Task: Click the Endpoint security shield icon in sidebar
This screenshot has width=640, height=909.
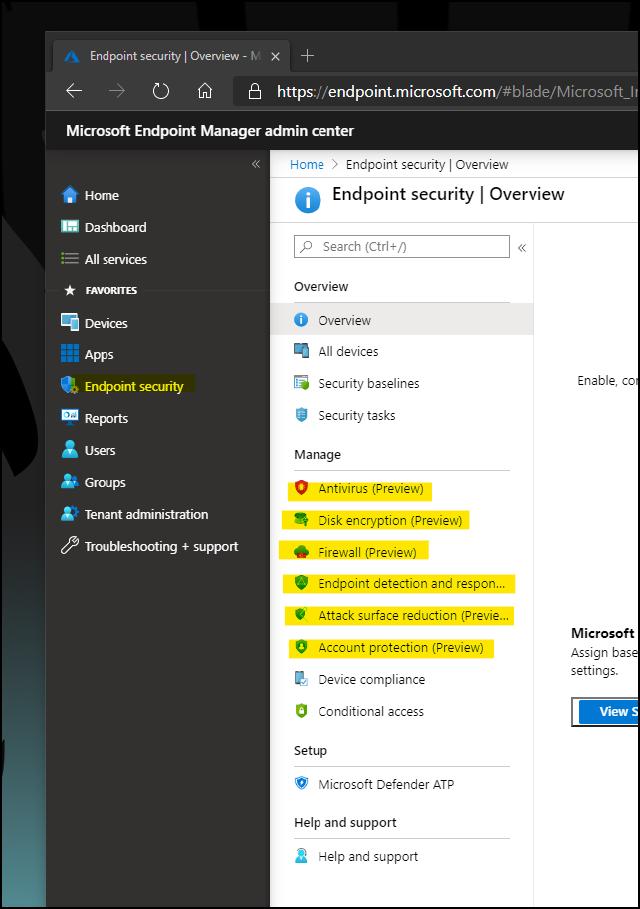Action: coord(70,386)
